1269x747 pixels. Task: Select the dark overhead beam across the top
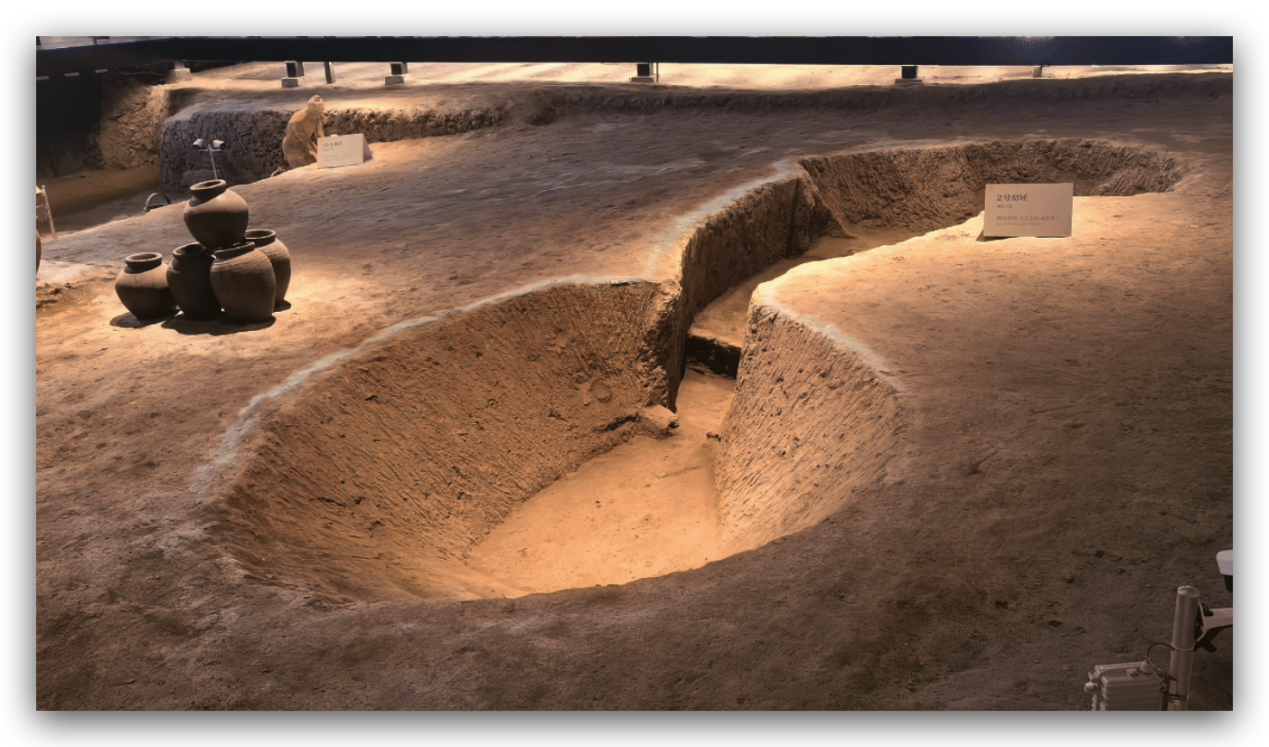click(x=640, y=48)
